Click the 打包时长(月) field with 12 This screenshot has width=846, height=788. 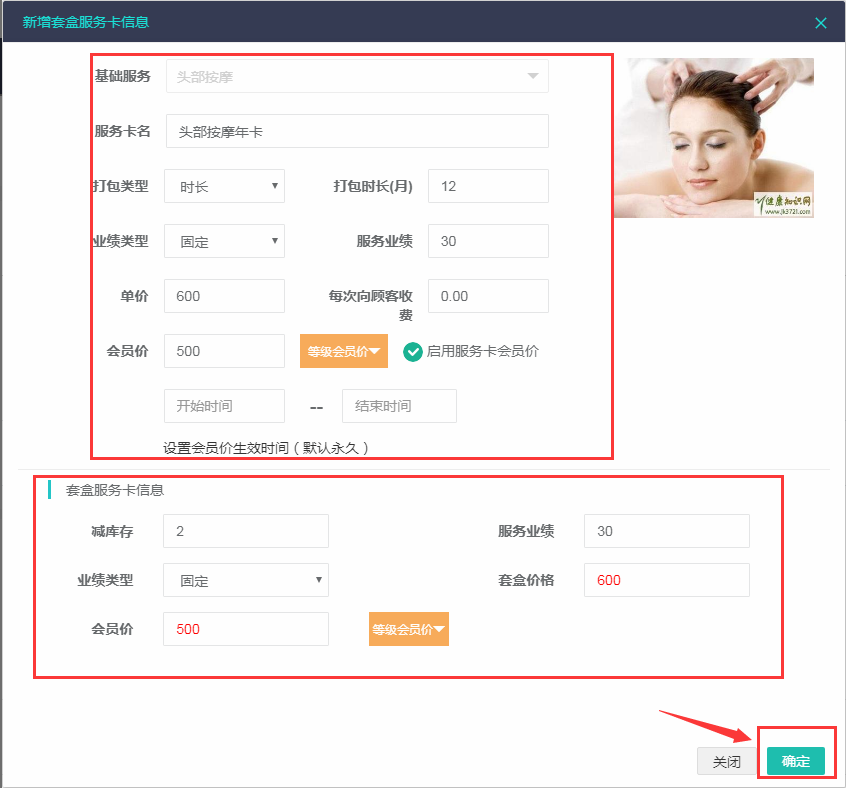pyautogui.click(x=488, y=186)
